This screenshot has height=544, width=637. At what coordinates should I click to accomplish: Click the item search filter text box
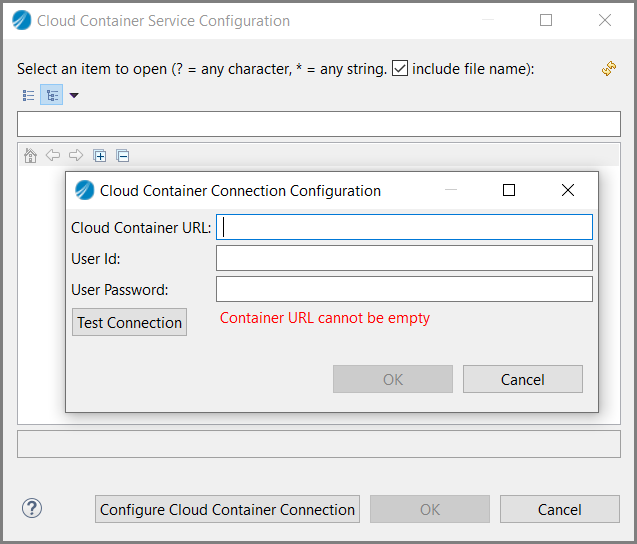click(319, 124)
